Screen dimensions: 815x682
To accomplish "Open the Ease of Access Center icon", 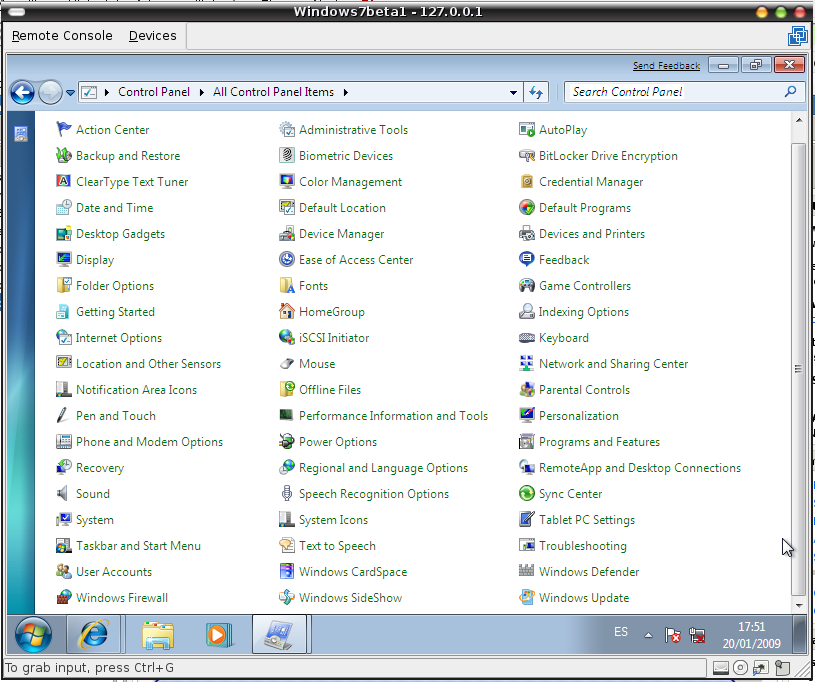I will tap(286, 259).
